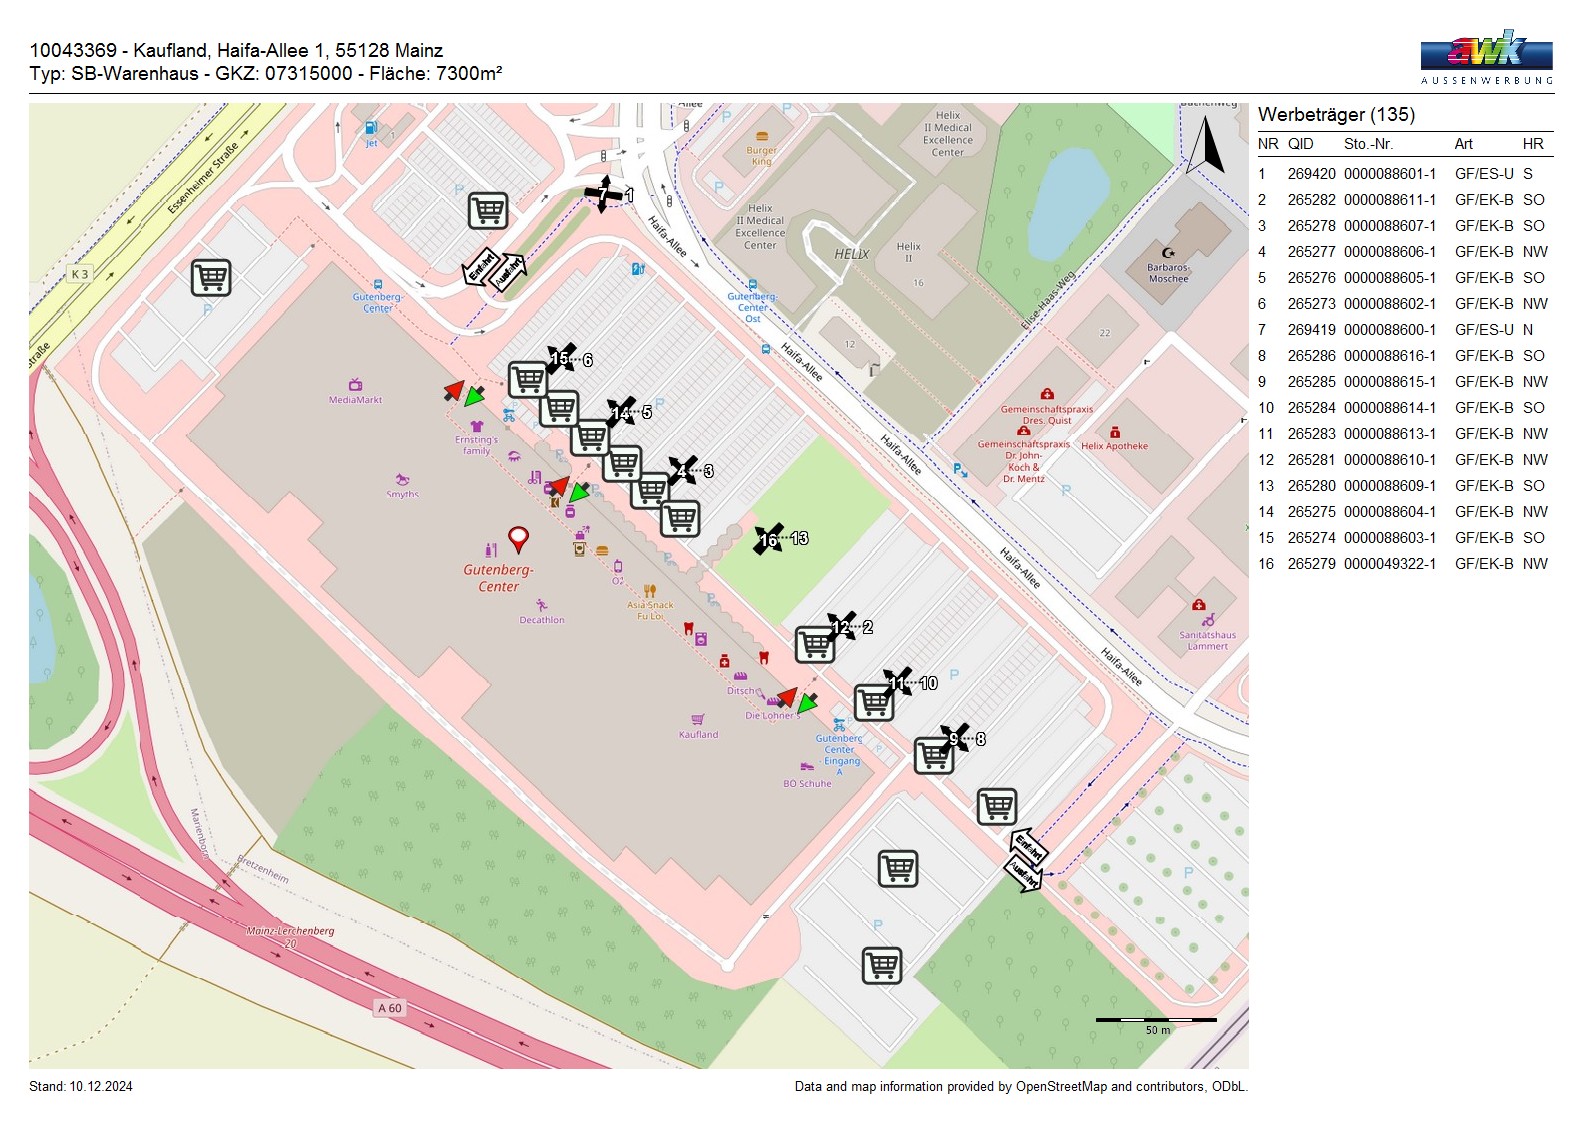1587x1123 pixels.
Task: Click the Burger King restaurant icon
Action: (762, 136)
